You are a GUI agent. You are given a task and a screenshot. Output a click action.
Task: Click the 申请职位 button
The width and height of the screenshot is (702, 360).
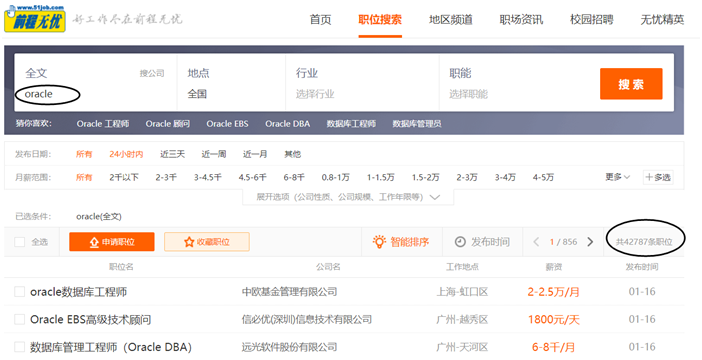pos(112,242)
